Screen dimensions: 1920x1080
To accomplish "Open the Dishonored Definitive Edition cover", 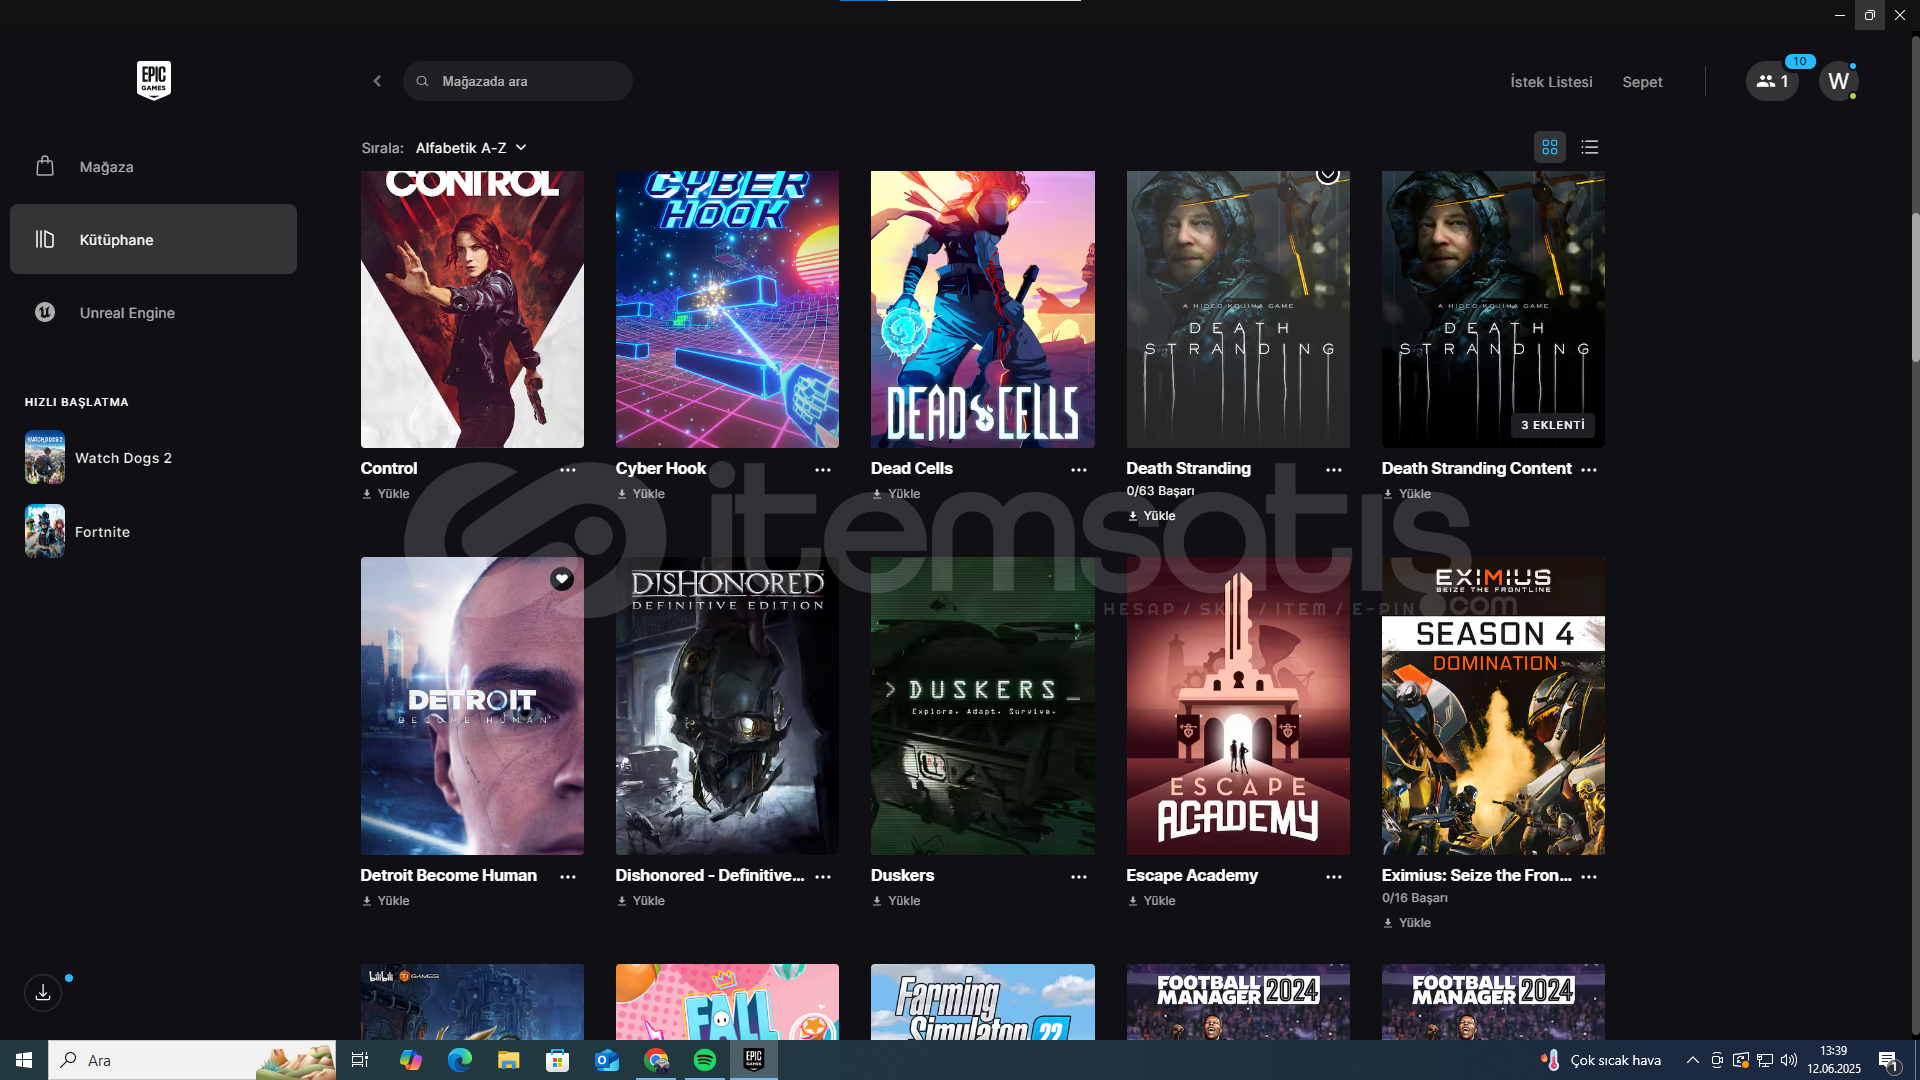I will (727, 706).
